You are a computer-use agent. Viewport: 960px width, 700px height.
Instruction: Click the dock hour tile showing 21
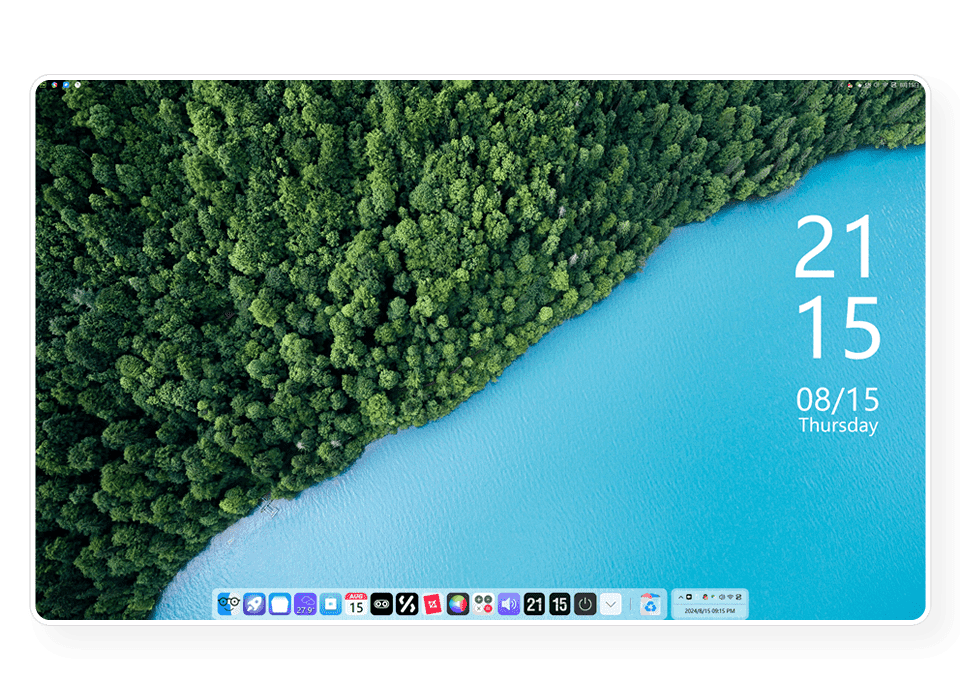[x=535, y=604]
